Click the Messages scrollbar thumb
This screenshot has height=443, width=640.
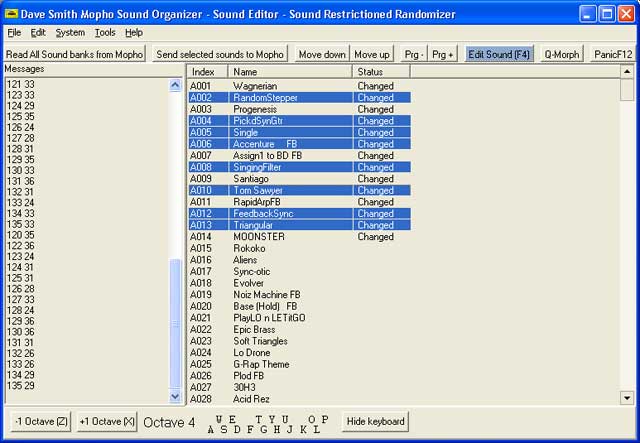pyautogui.click(x=175, y=325)
